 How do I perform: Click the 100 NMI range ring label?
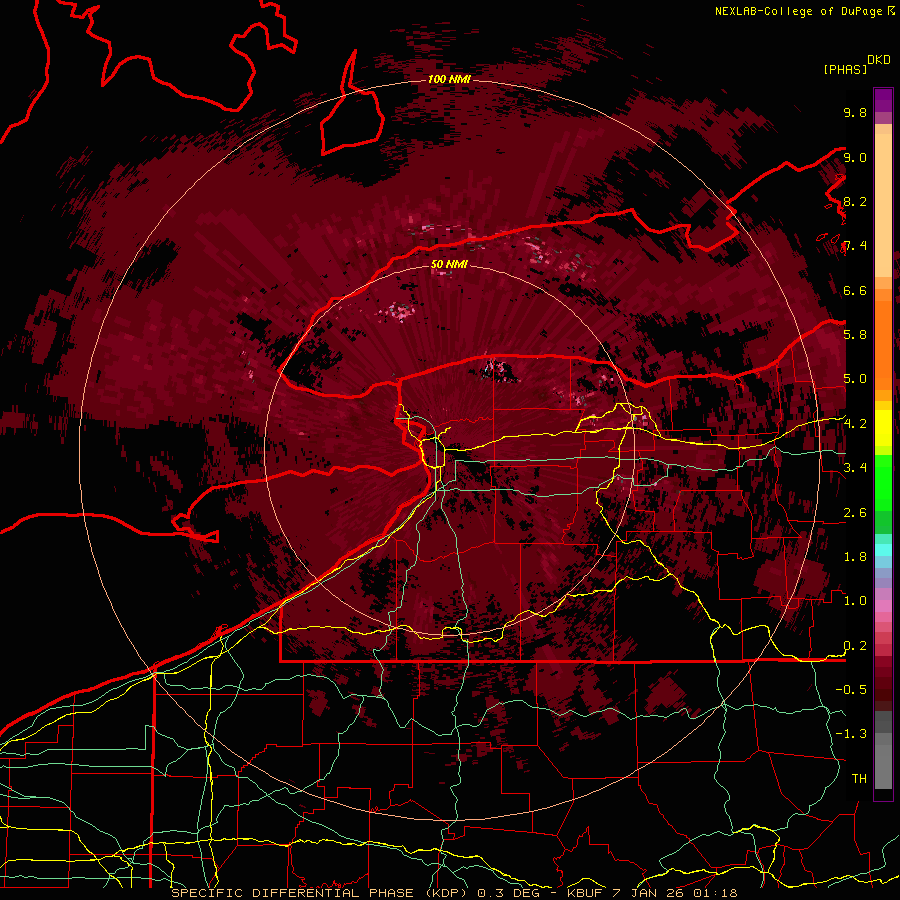pos(449,79)
